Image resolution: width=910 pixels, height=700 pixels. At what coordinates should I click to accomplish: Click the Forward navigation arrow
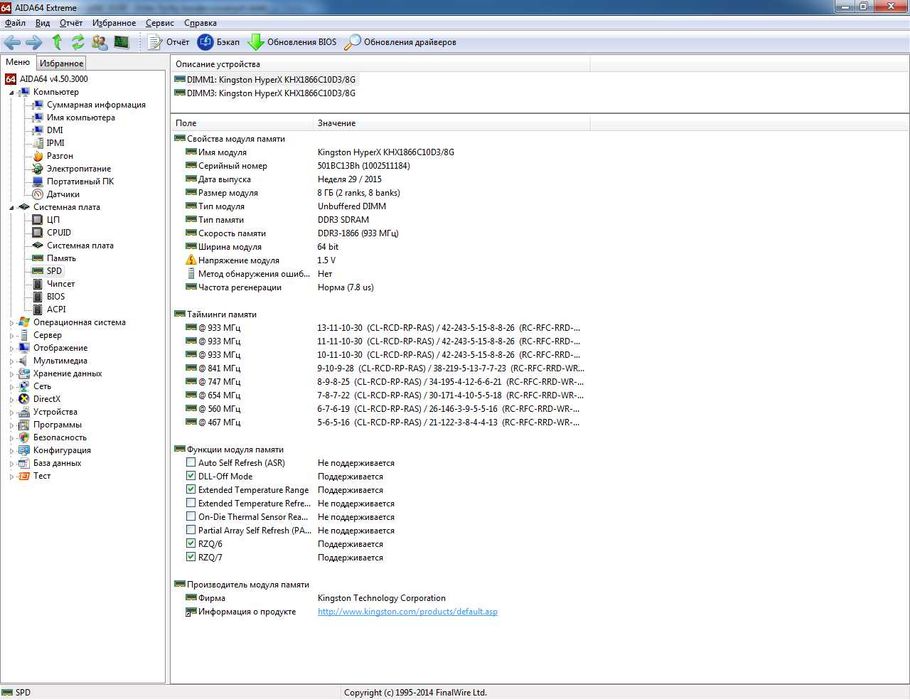point(34,42)
